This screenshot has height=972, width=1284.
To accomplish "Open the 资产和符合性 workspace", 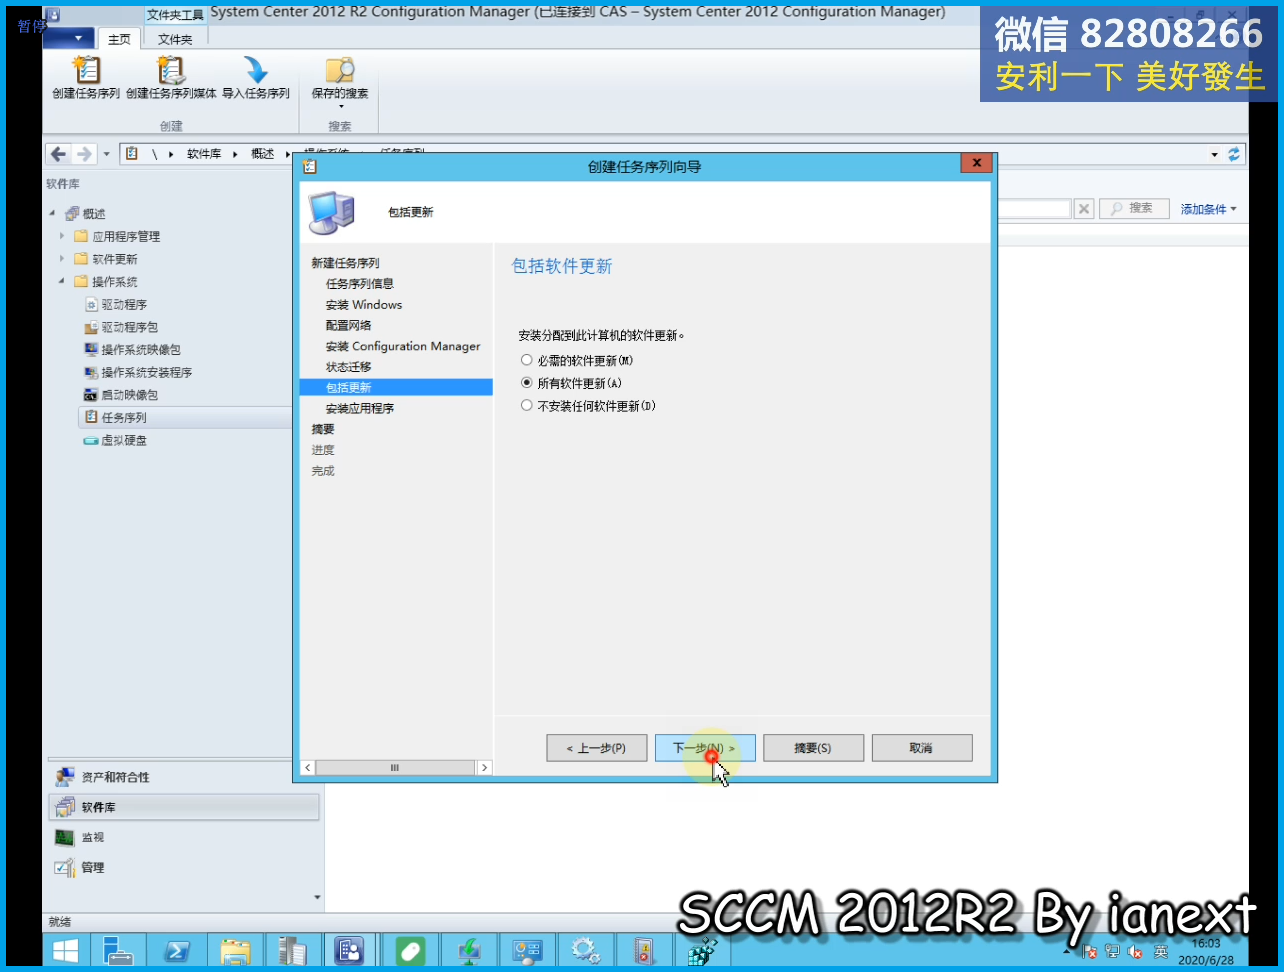I will (x=184, y=777).
